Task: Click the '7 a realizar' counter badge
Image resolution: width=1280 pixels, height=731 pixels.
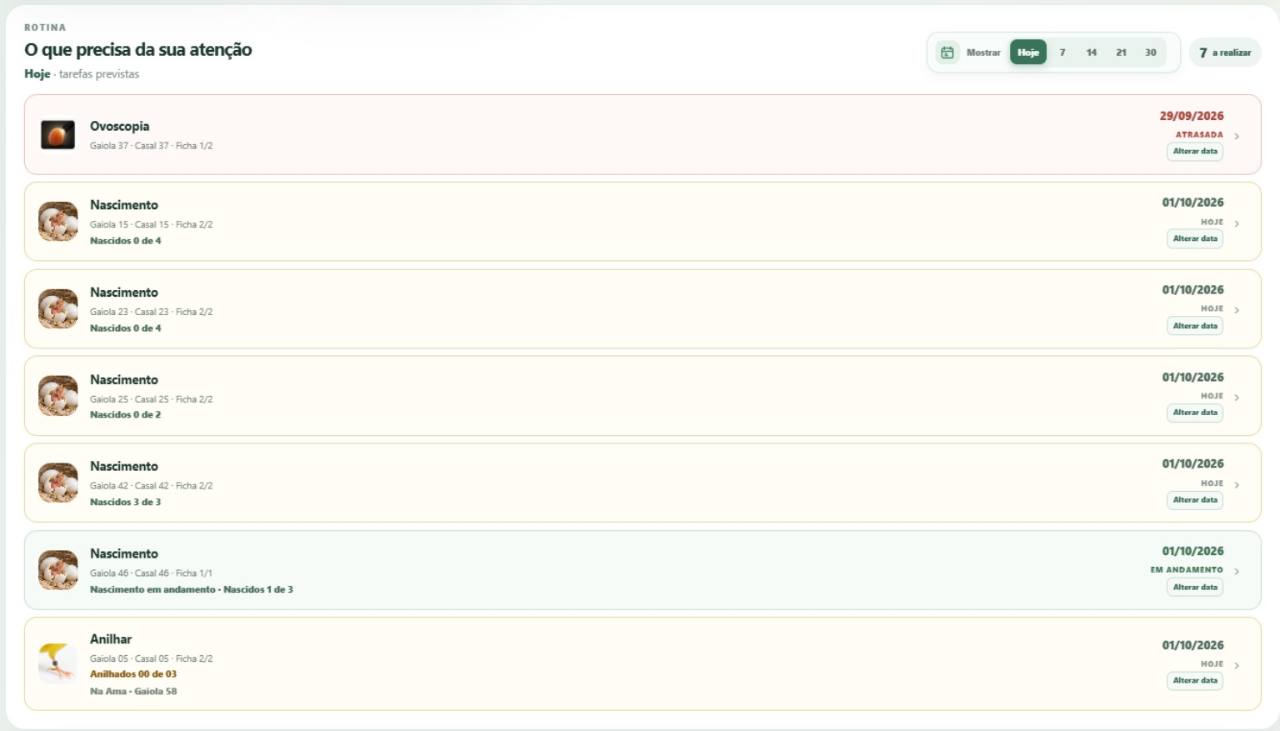Action: [1225, 52]
